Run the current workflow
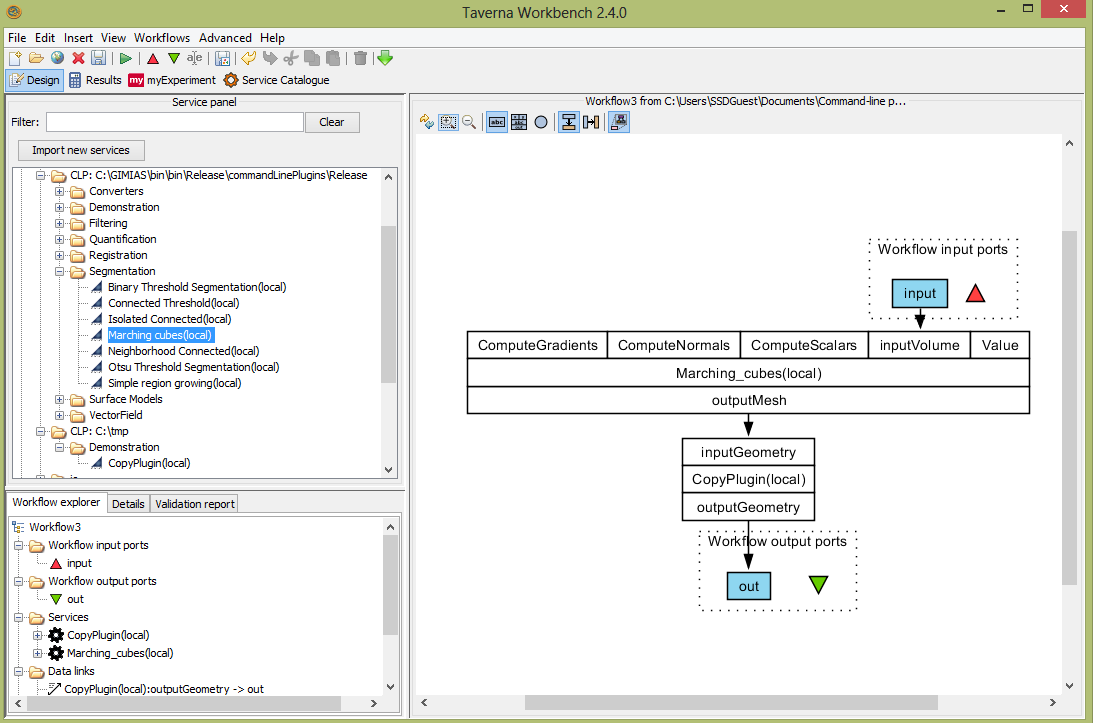1093x723 pixels. point(125,59)
